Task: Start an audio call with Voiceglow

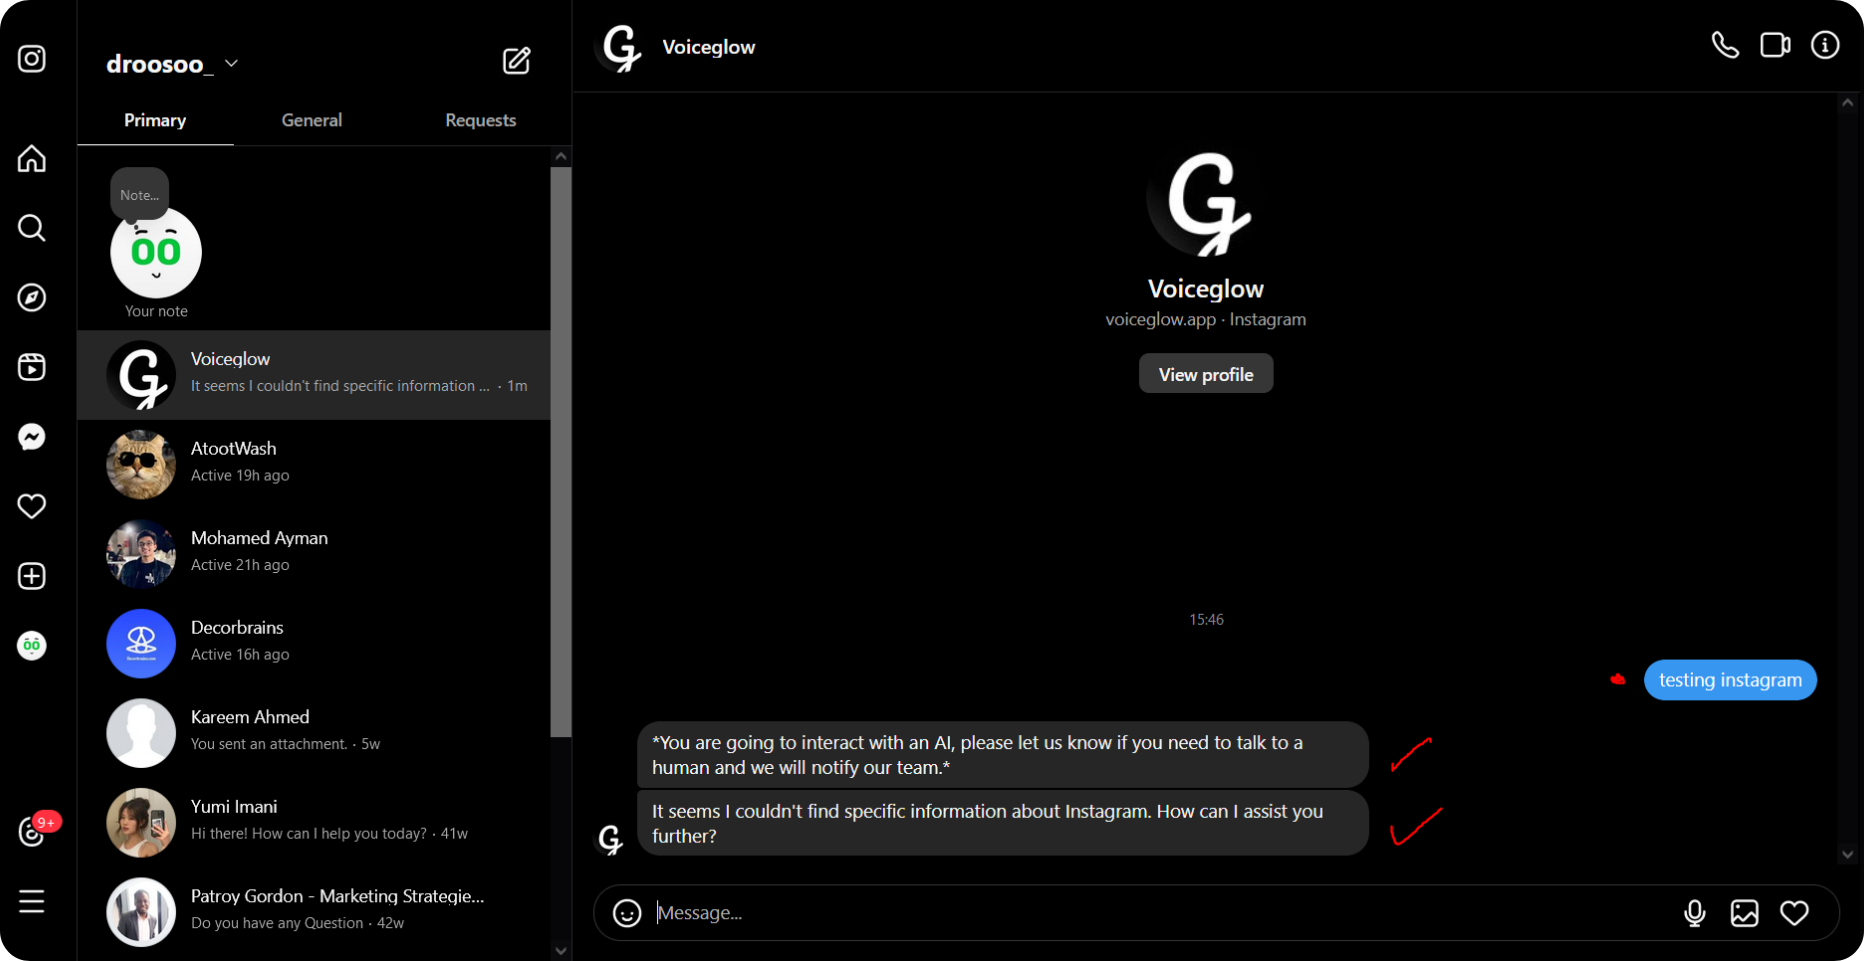Action: point(1725,45)
